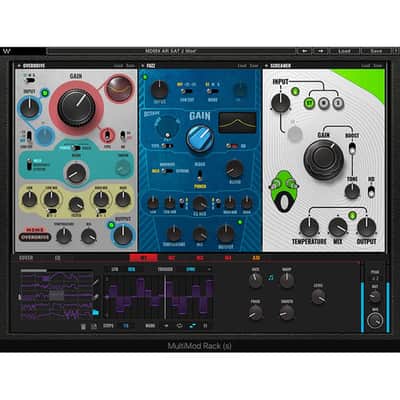Click the large round master knob at bottom right
The width and height of the screenshot is (400, 400).
(x=375, y=321)
